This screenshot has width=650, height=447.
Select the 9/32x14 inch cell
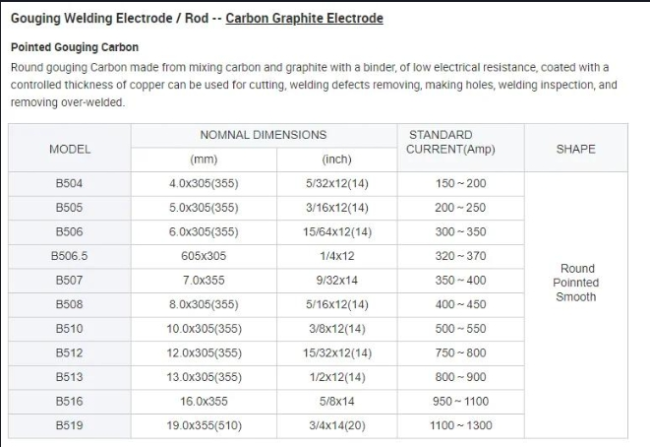[337, 280]
